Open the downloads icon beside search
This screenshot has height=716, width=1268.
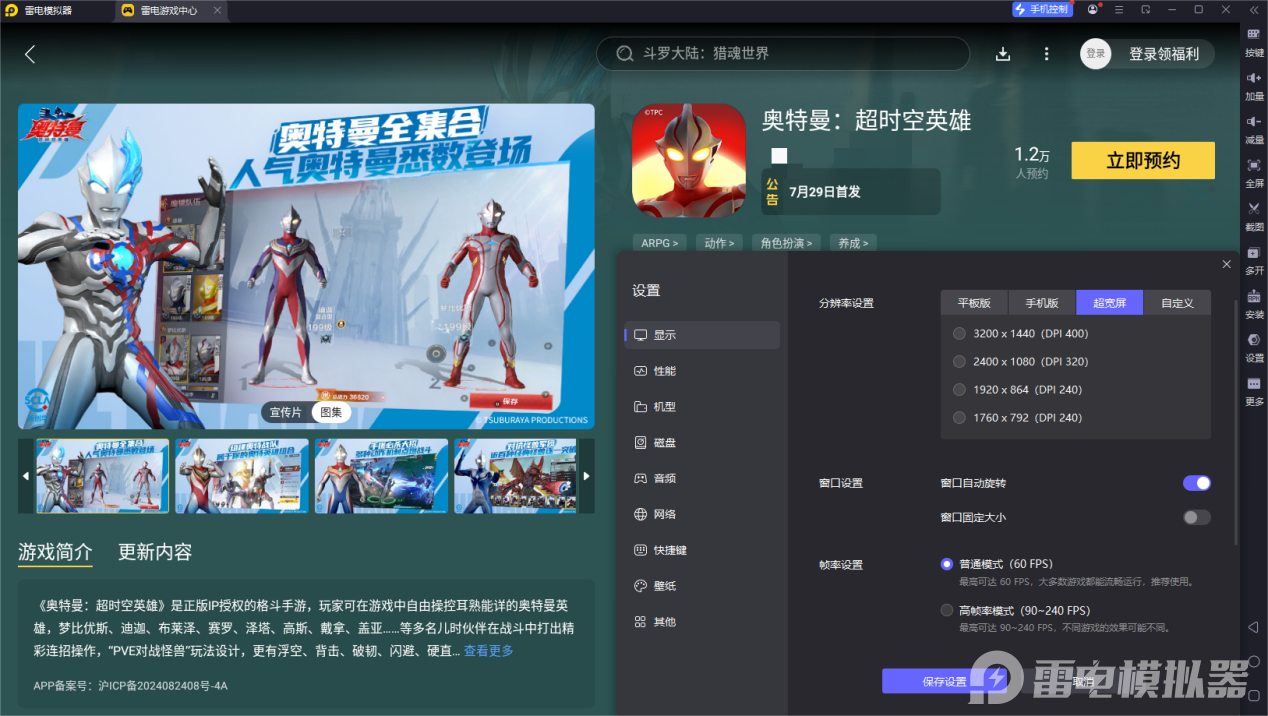pos(1003,54)
